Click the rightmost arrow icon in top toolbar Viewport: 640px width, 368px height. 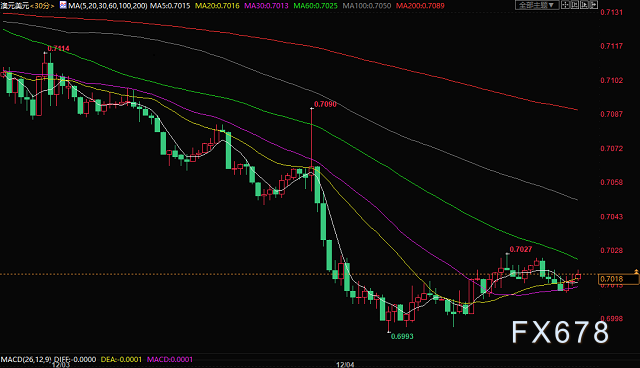point(593,4)
